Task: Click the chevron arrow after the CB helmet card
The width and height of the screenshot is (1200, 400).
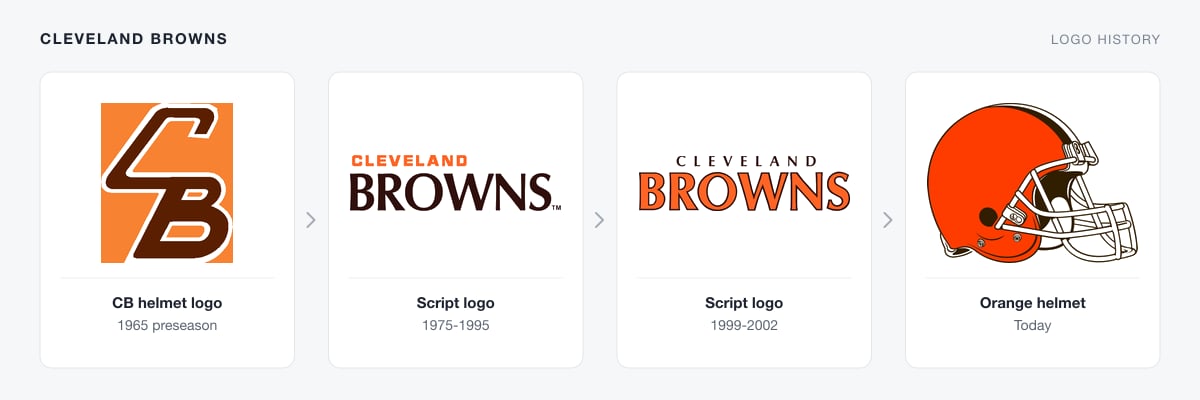Action: pos(311,220)
